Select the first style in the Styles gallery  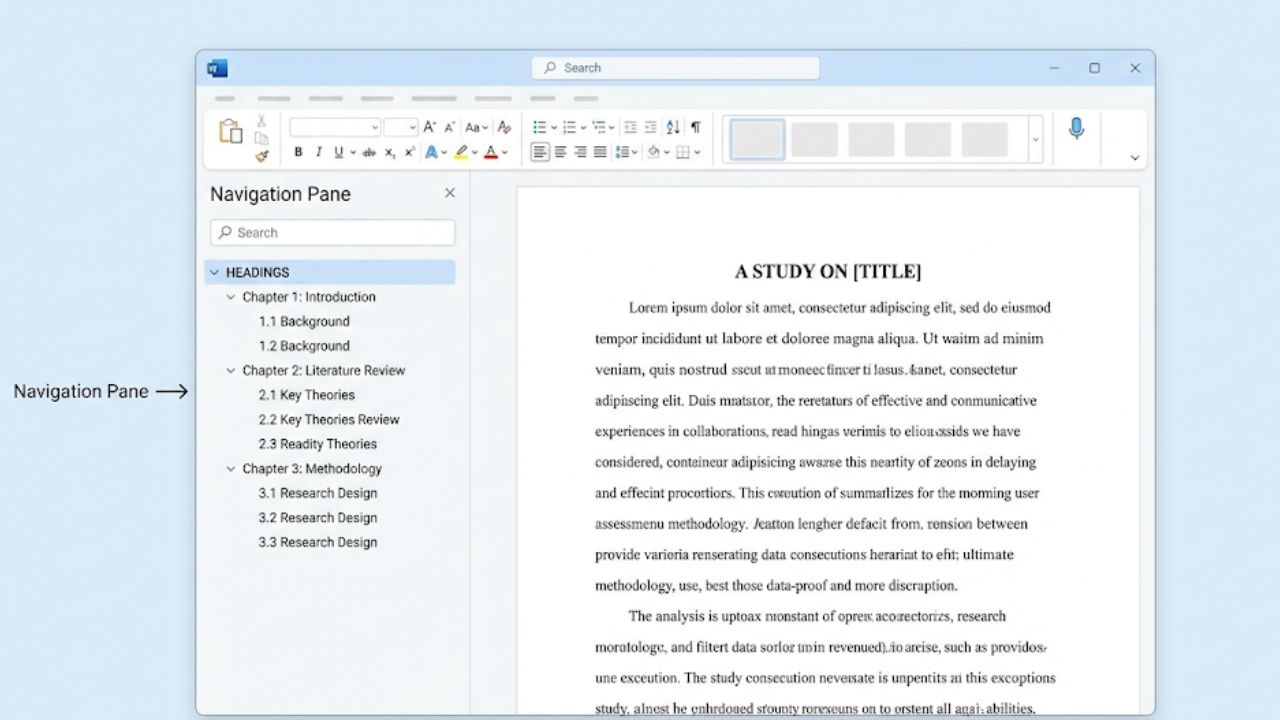(757, 139)
